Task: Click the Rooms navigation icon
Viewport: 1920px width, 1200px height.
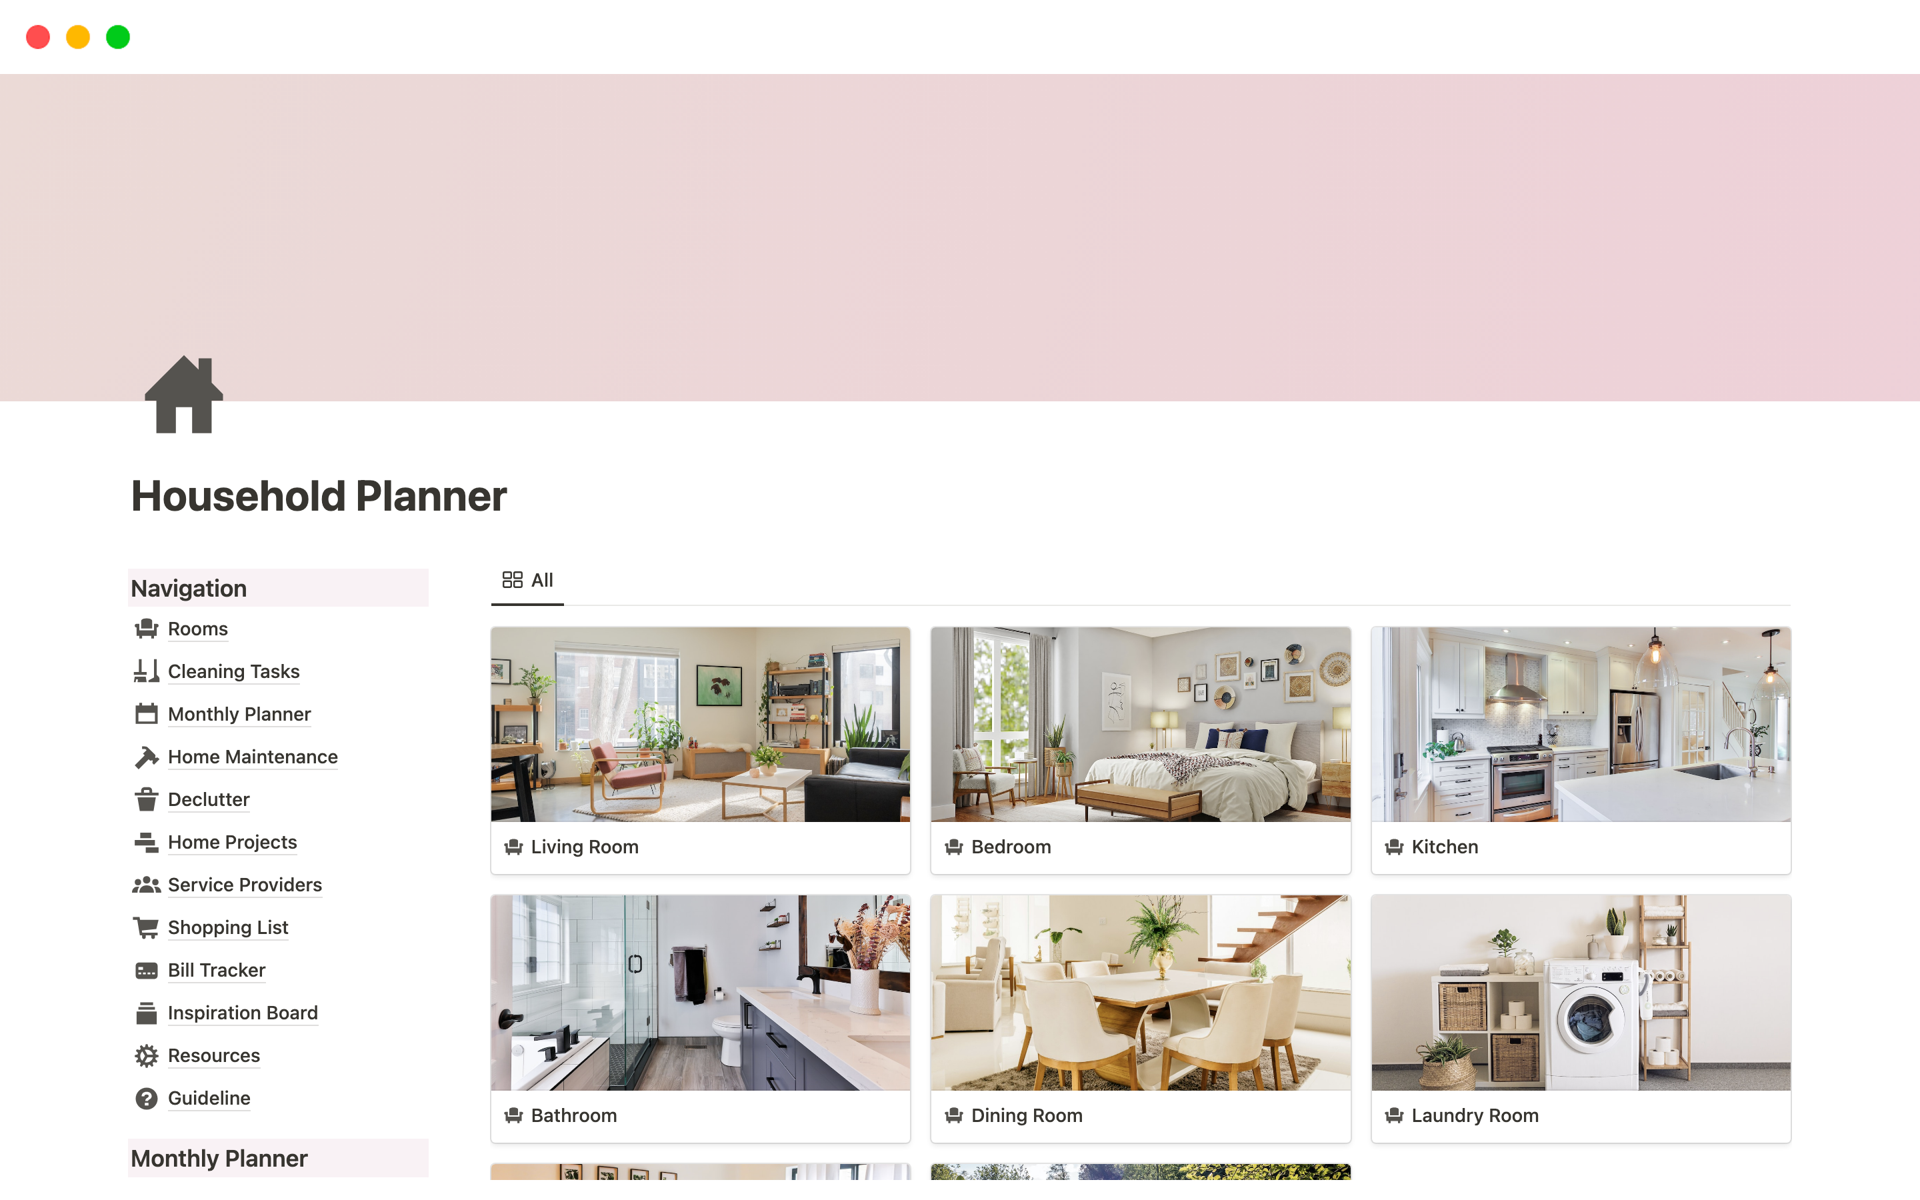Action: point(145,628)
